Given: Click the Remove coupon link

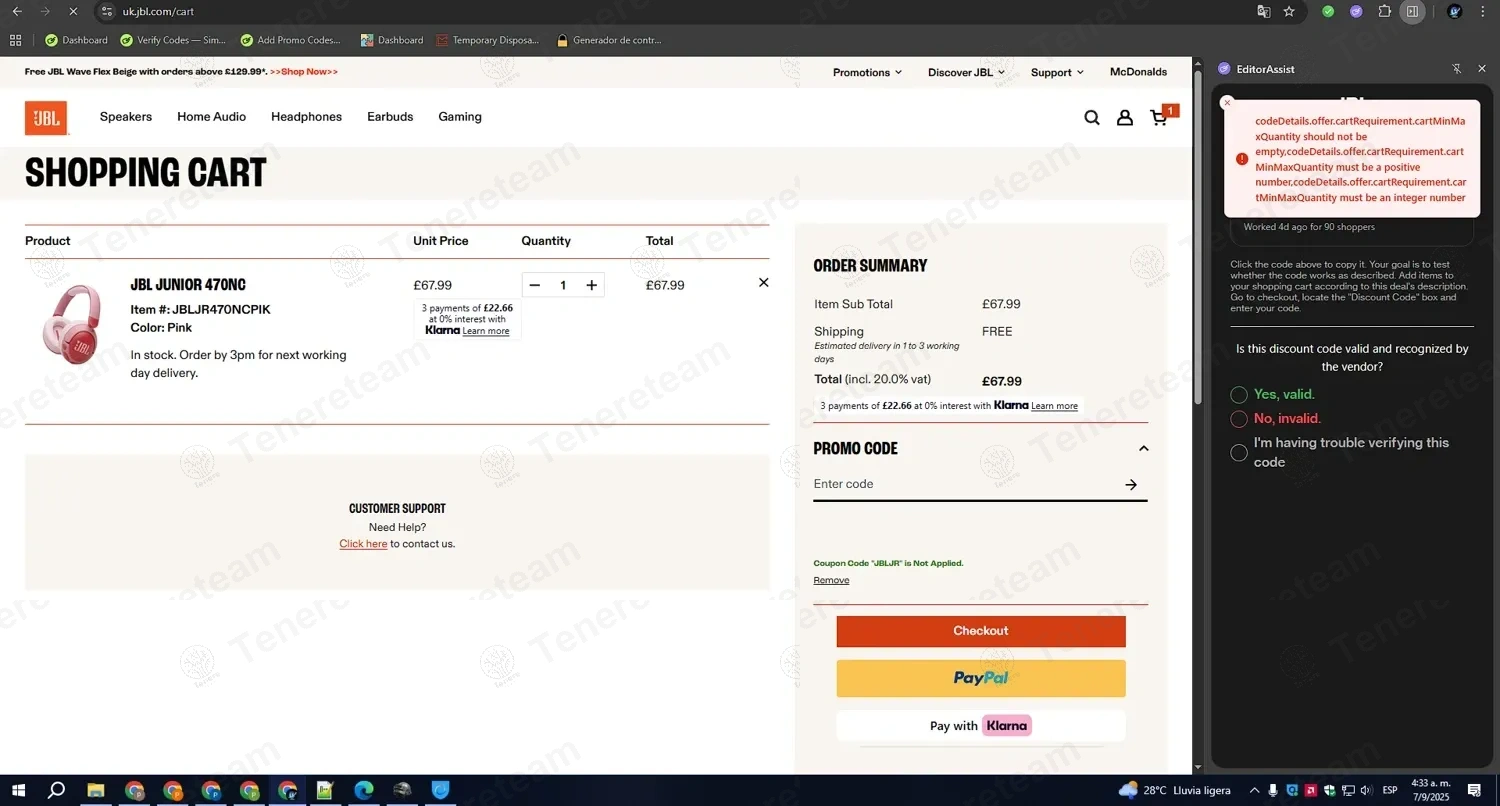Looking at the screenshot, I should pyautogui.click(x=831, y=581).
